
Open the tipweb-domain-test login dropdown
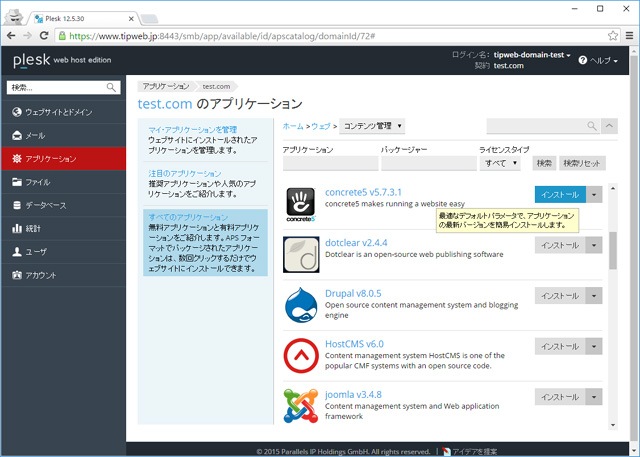coord(532,55)
